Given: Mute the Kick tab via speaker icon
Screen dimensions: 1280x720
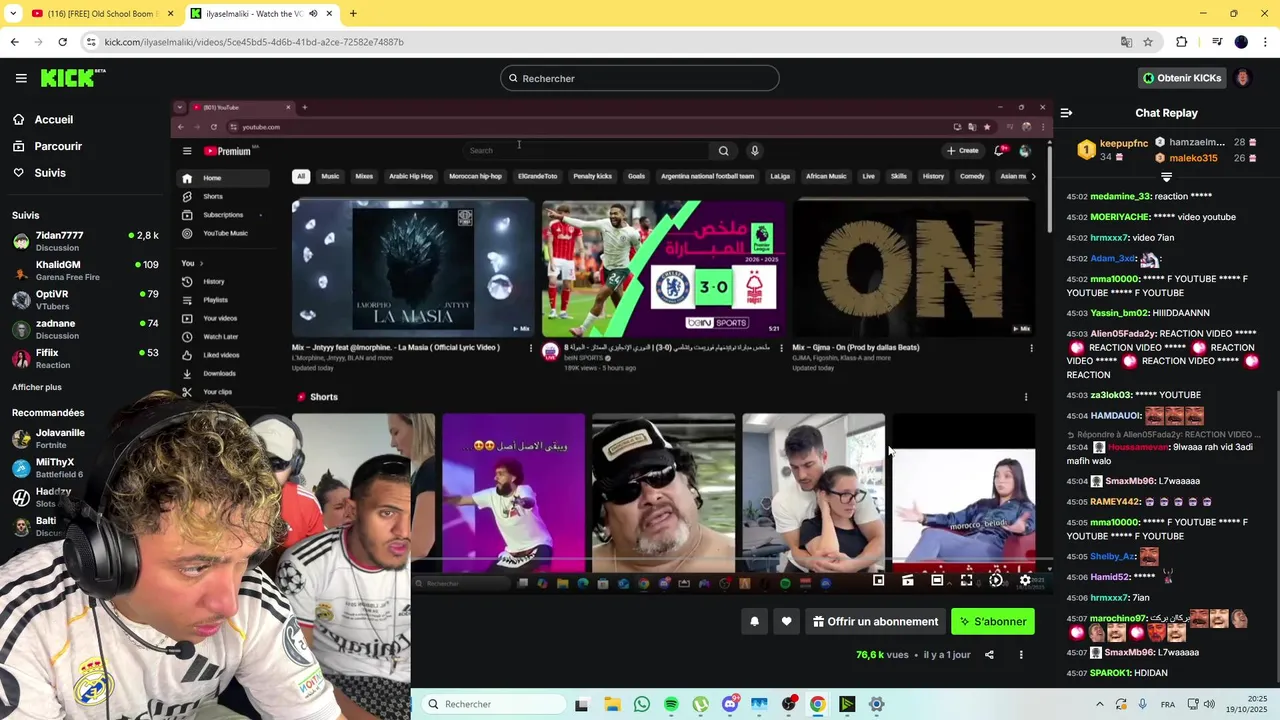Looking at the screenshot, I should (x=314, y=14).
